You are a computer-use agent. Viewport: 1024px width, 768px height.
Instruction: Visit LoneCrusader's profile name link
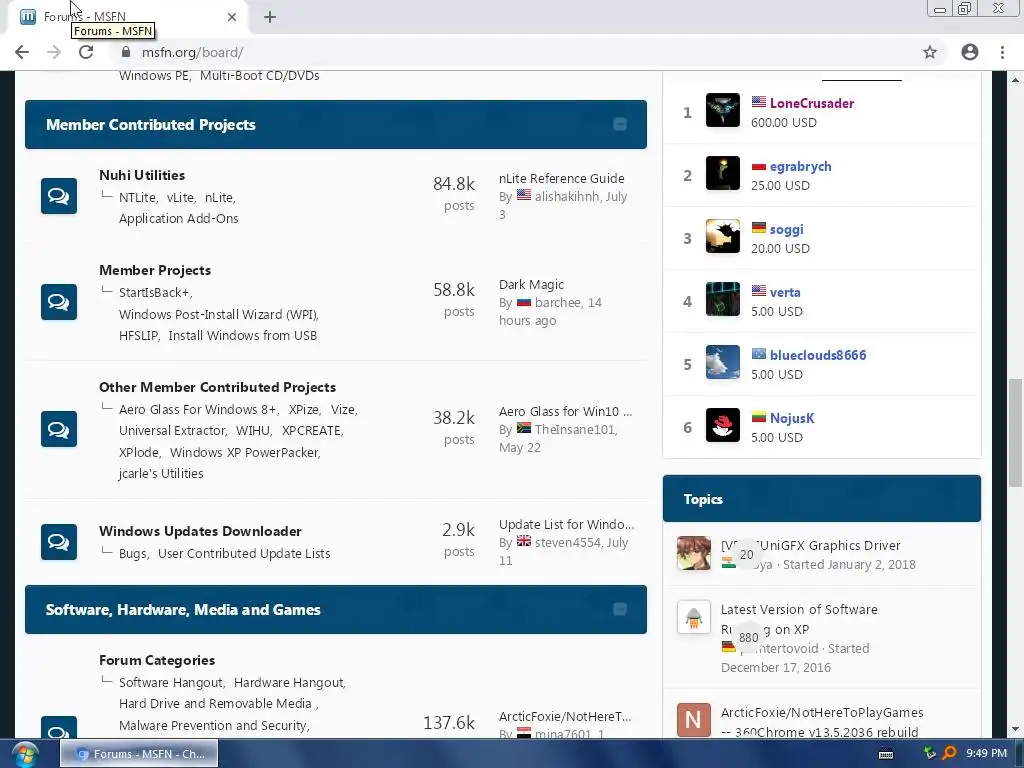[812, 103]
